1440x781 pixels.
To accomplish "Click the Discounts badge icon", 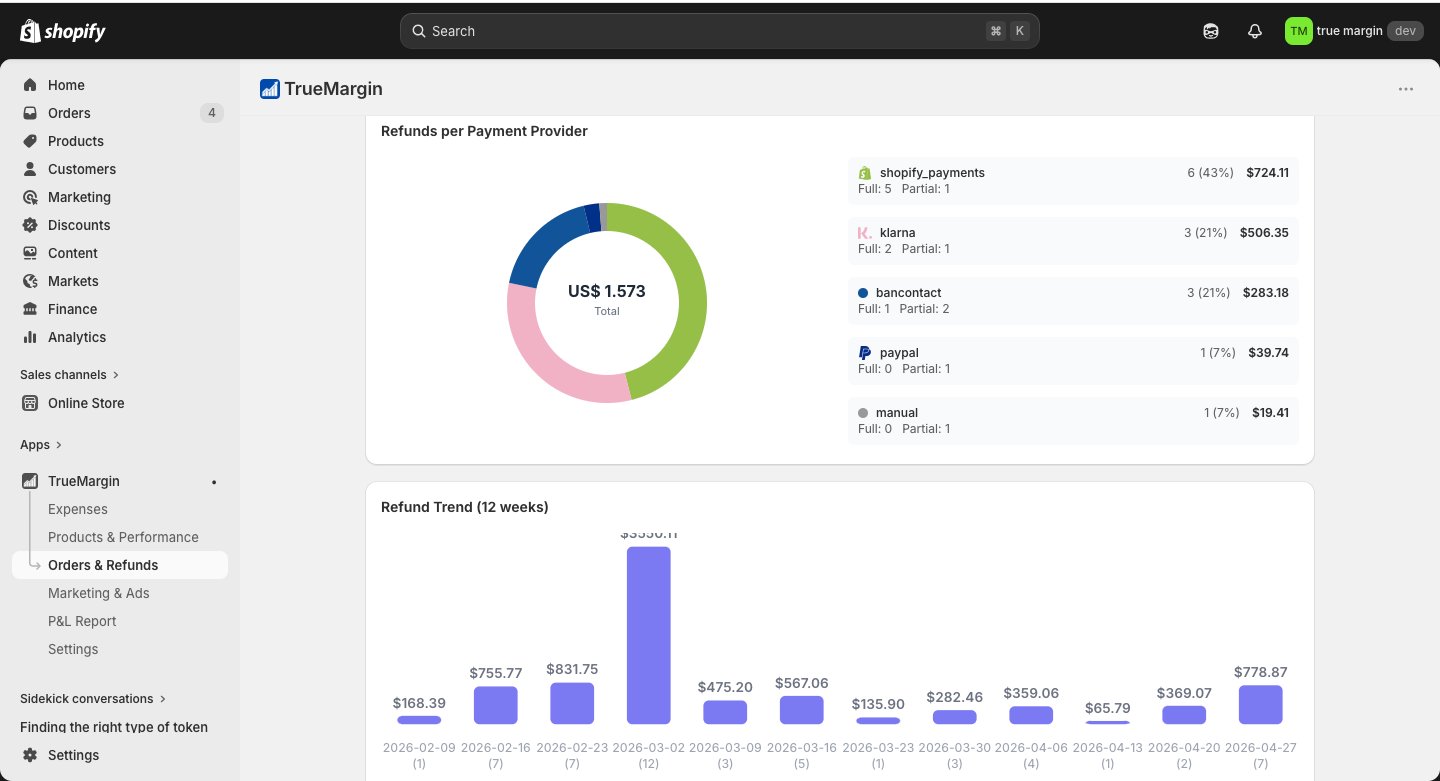I will [x=30, y=225].
